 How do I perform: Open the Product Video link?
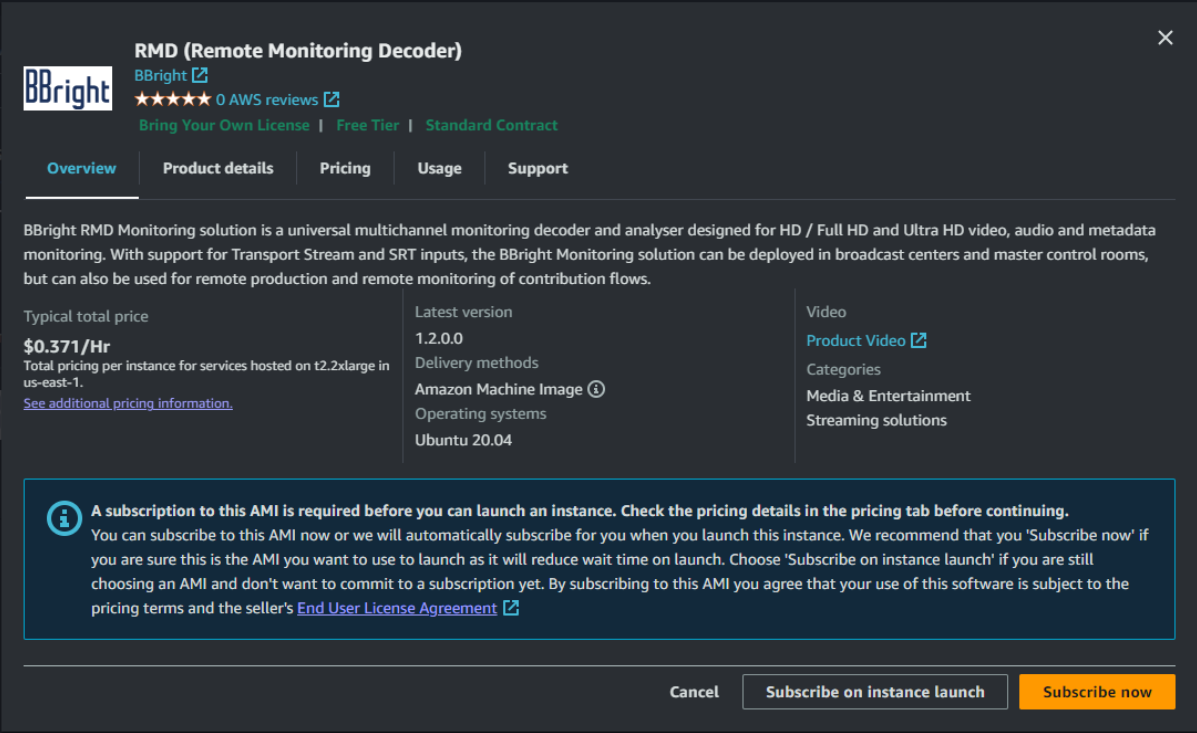856,341
